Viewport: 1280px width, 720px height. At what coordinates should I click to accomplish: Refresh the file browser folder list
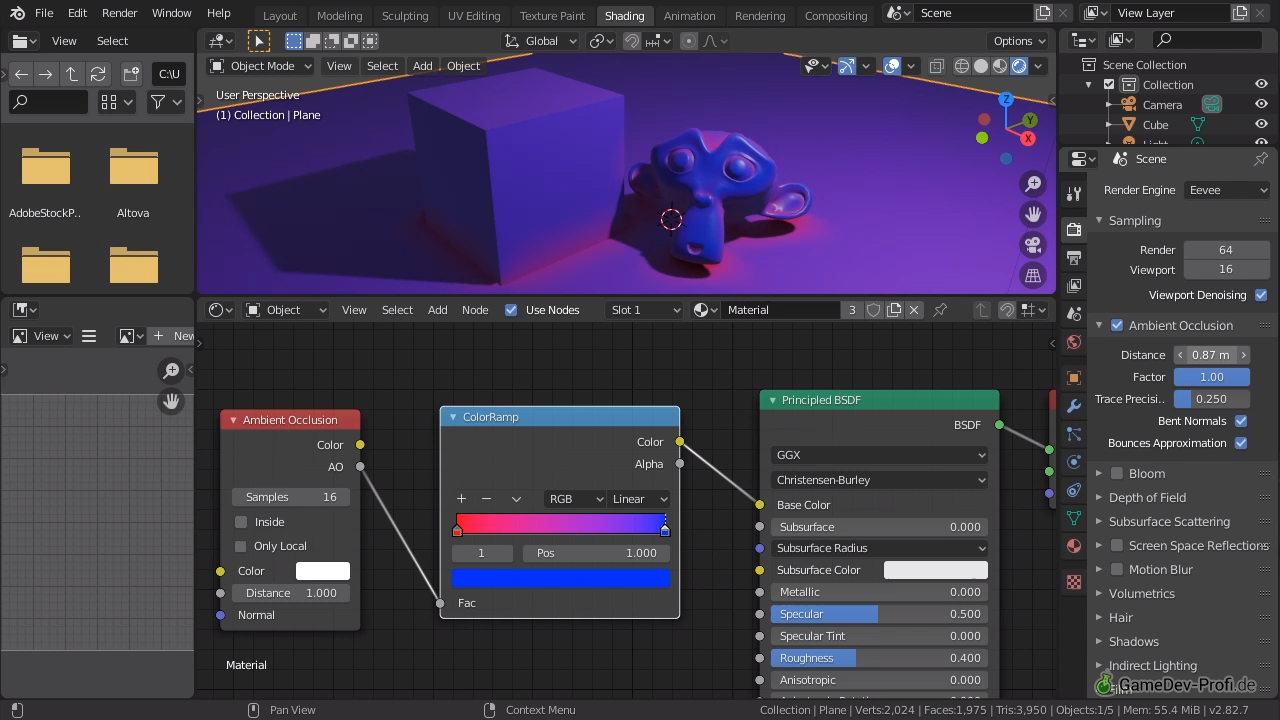point(97,74)
